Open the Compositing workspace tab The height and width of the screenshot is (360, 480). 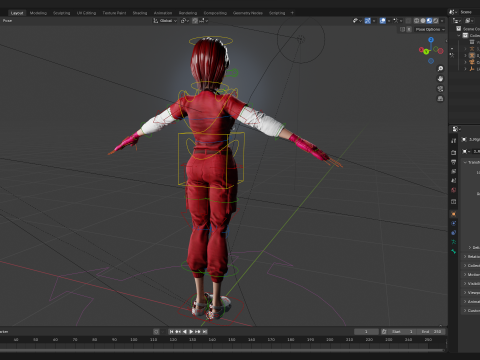pyautogui.click(x=215, y=13)
